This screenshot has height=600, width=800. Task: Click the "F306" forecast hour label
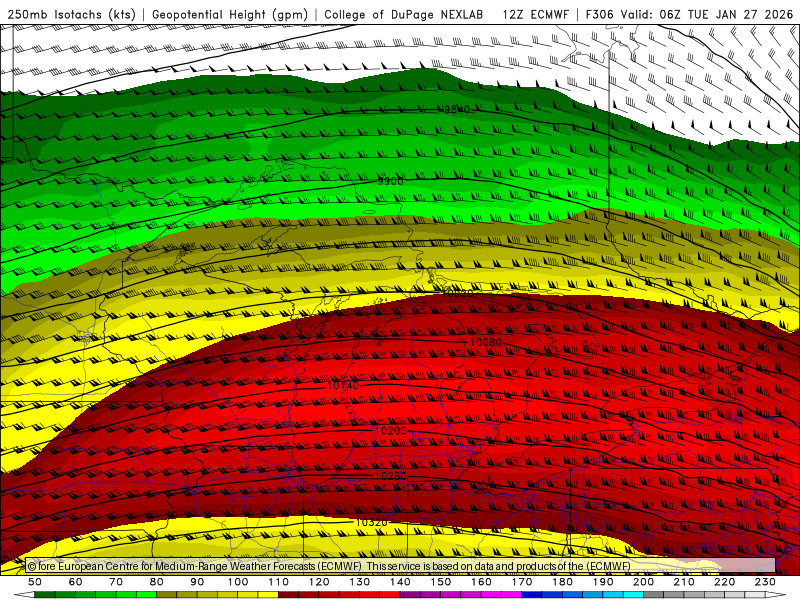tap(599, 14)
